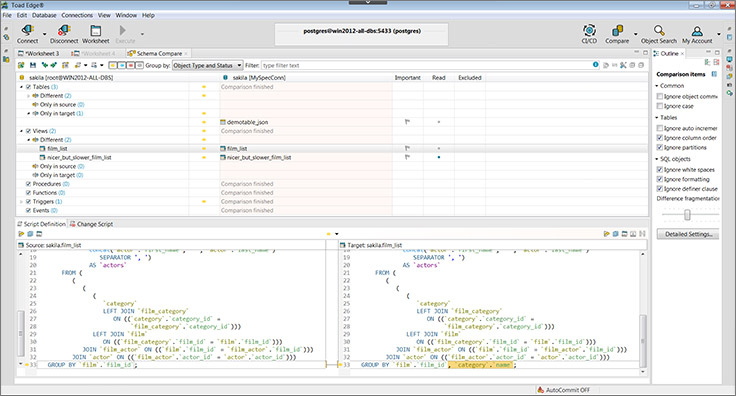
Task: Click the save icon in compare toolbar
Action: click(33, 65)
